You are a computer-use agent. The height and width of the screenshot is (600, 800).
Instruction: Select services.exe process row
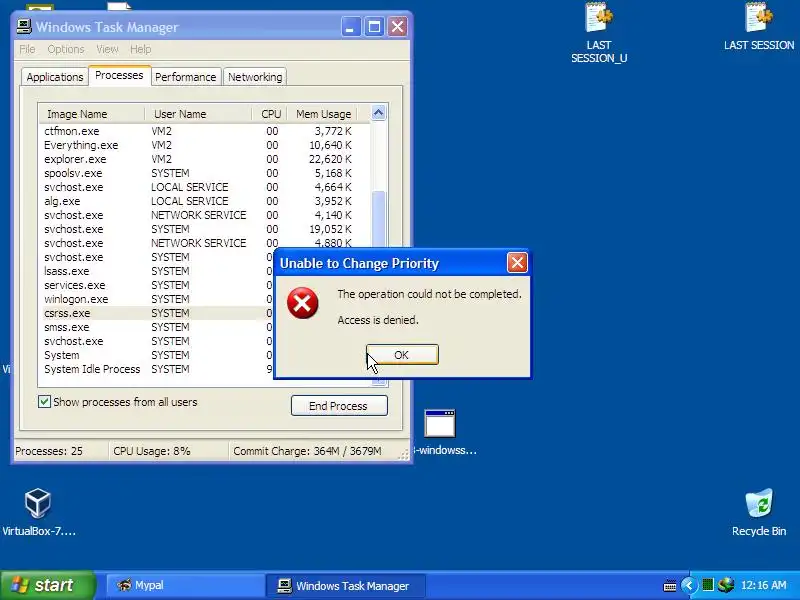(x=157, y=285)
